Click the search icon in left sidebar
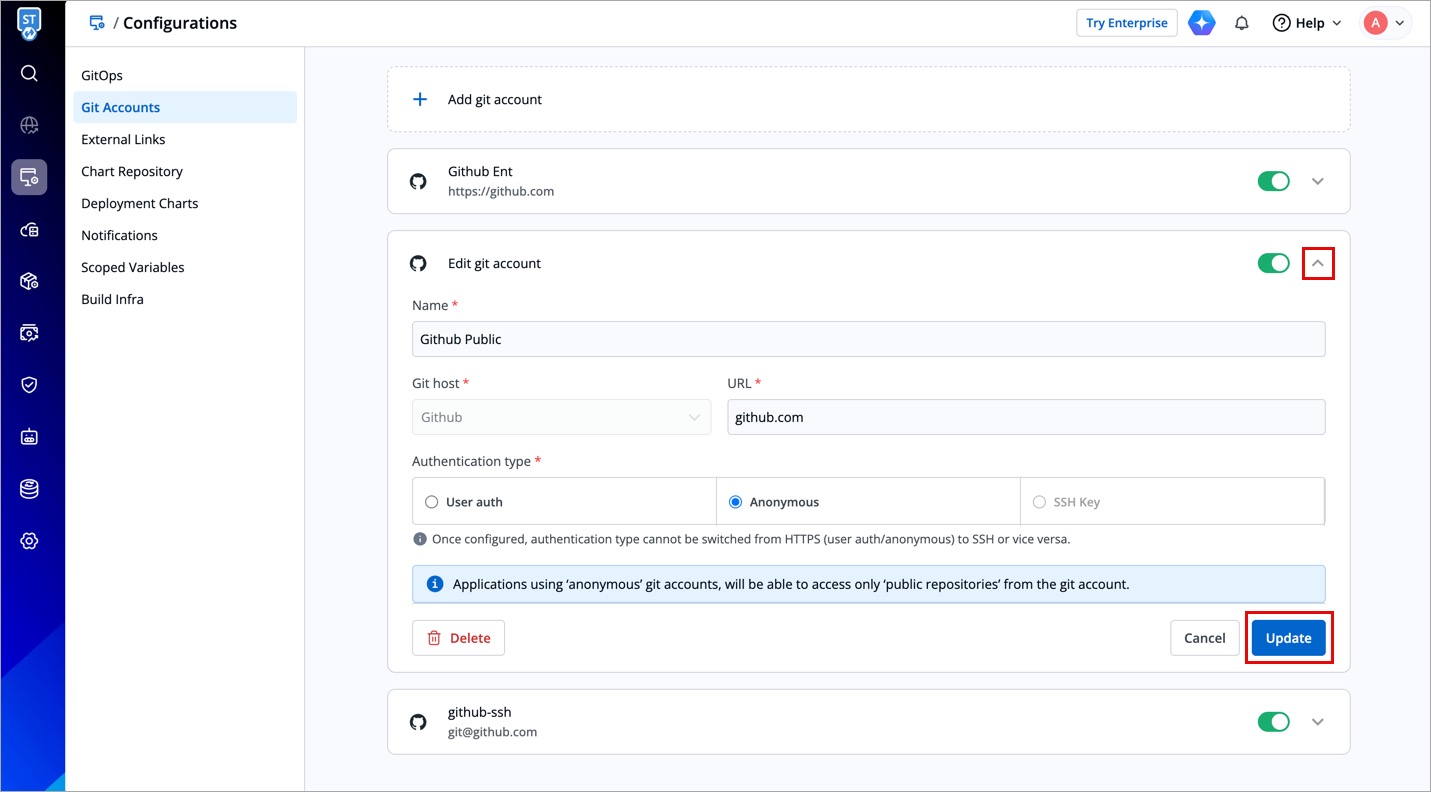This screenshot has width=1431, height=792. 29,73
